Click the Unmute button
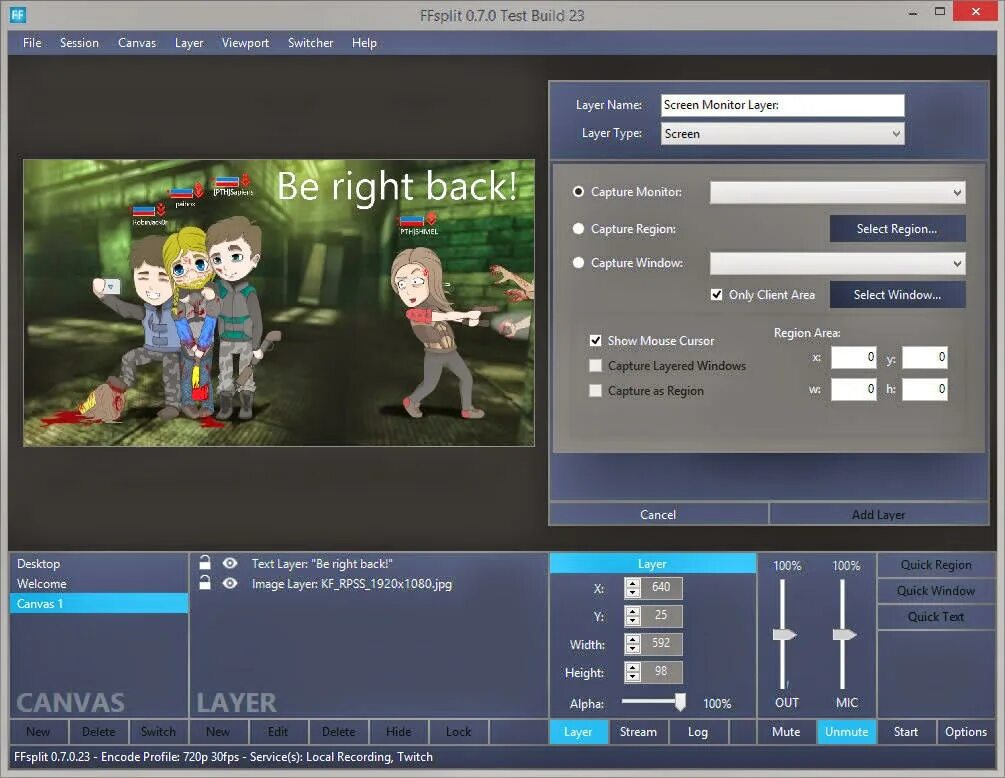Image resolution: width=1005 pixels, height=778 pixels. tap(846, 731)
